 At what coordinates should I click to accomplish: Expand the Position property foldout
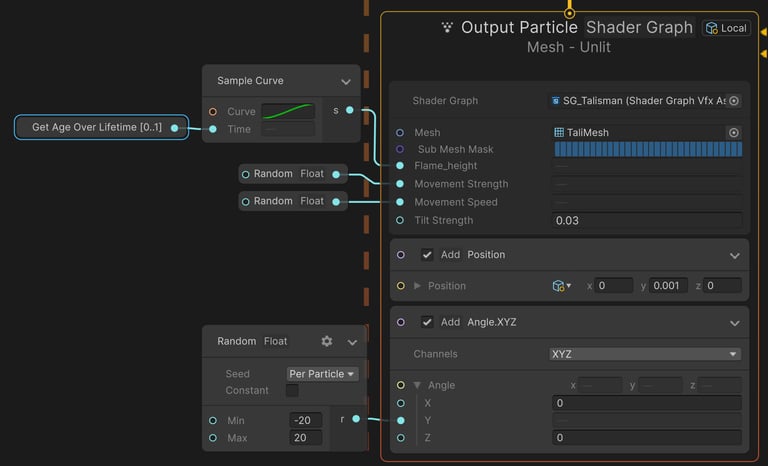417,286
